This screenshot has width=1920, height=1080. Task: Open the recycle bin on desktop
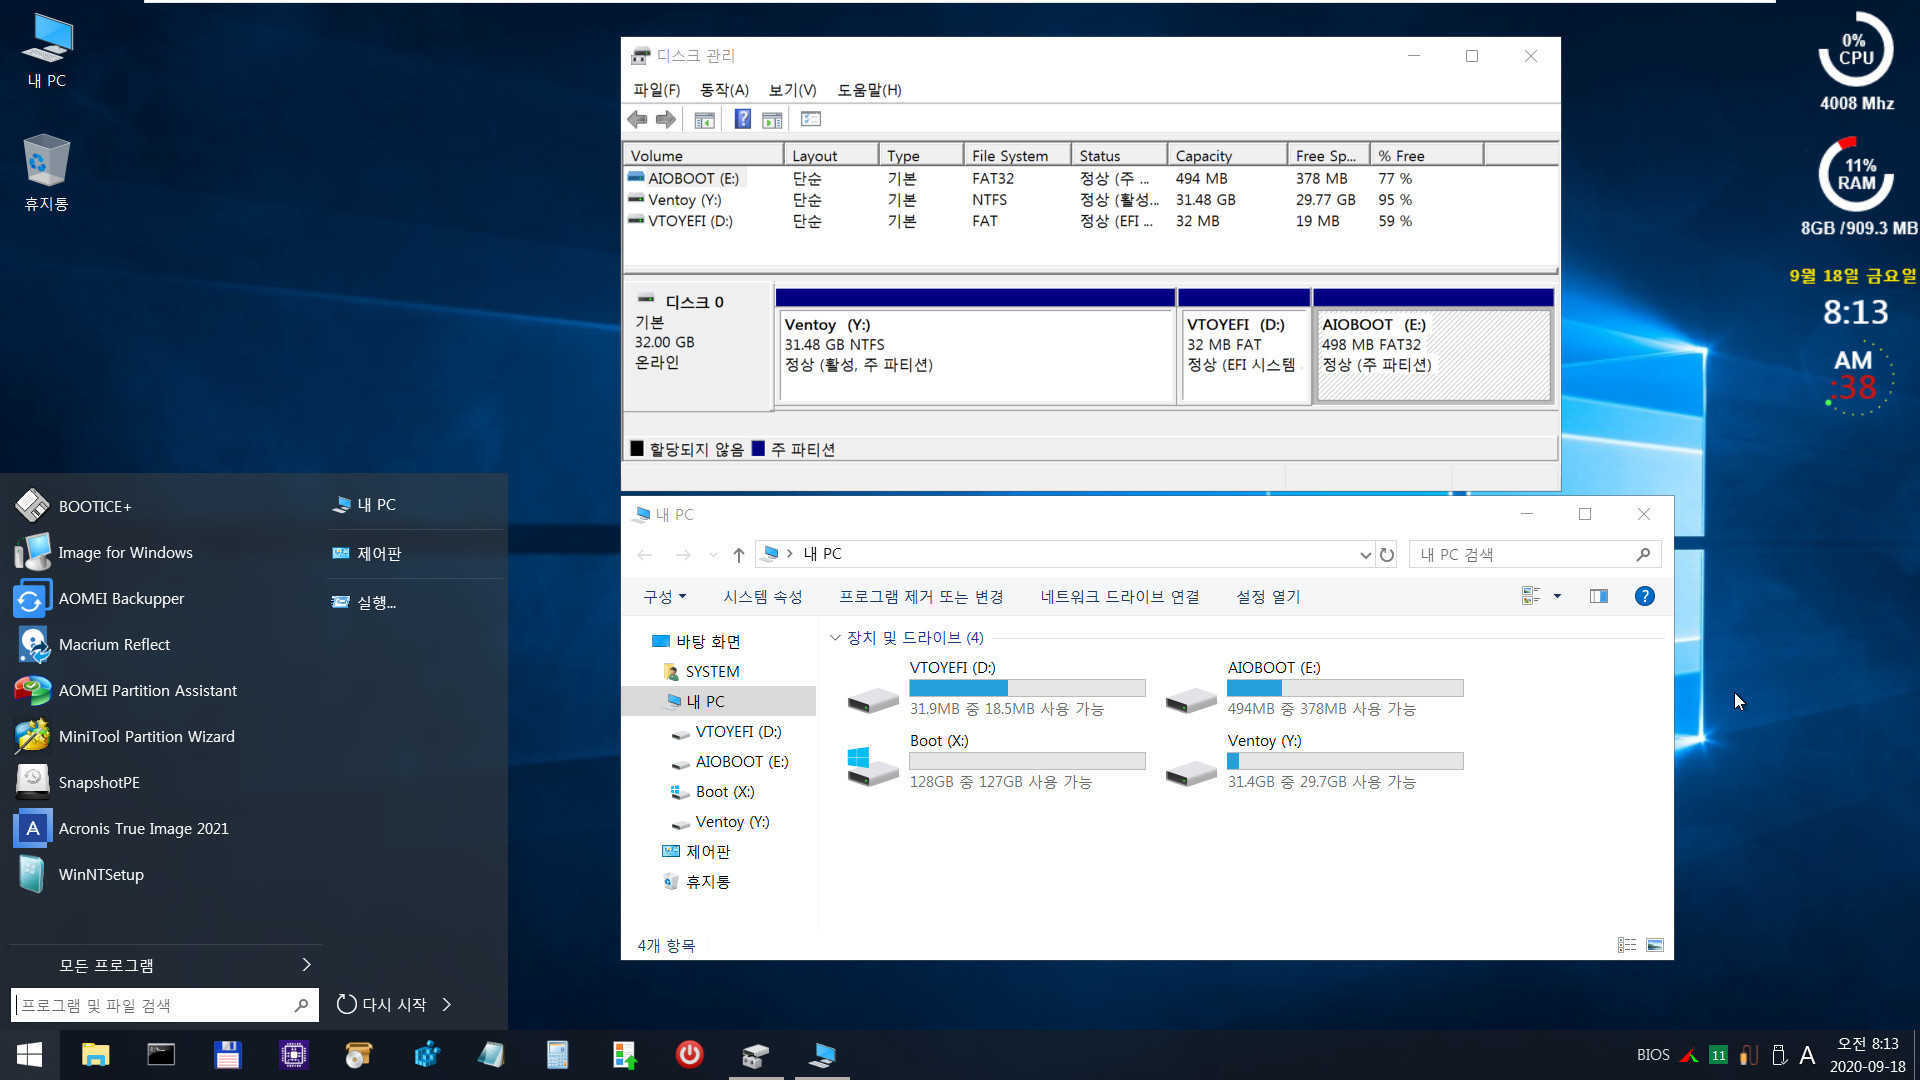tap(46, 173)
